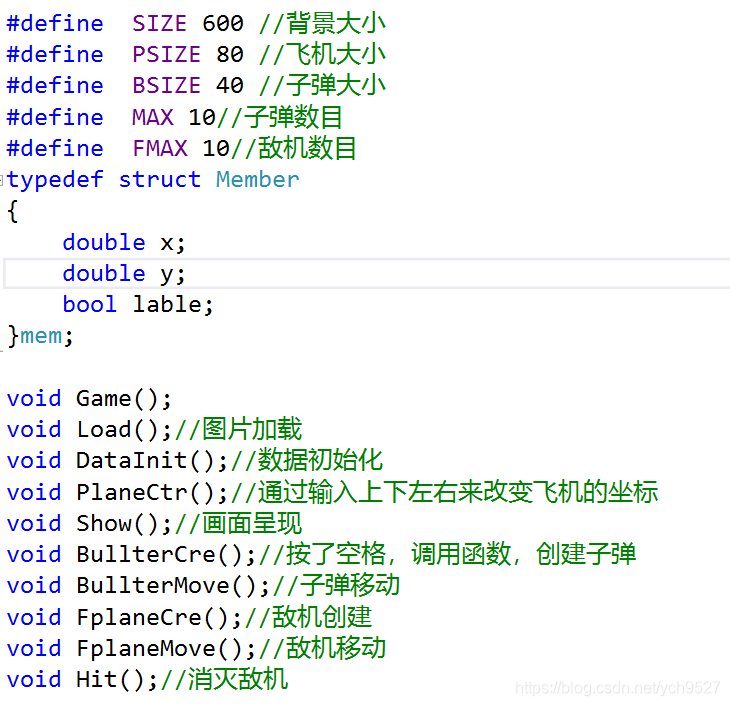Image resolution: width=730 pixels, height=706 pixels.
Task: Click the MAX macro name
Action: [x=153, y=117]
